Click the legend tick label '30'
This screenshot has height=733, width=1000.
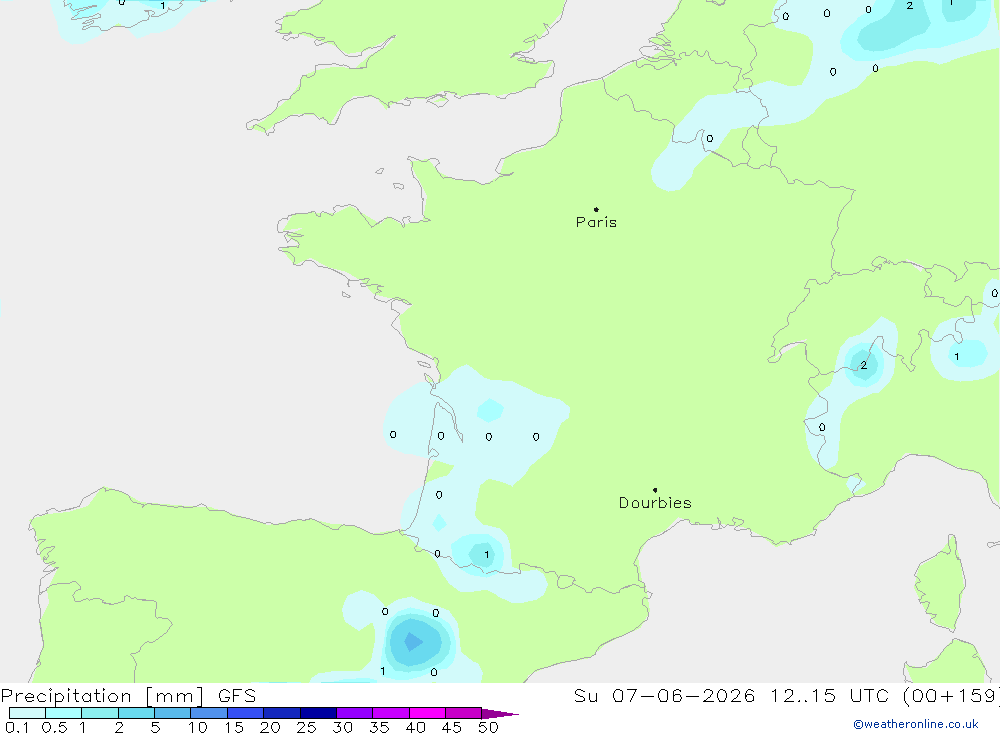343,727
